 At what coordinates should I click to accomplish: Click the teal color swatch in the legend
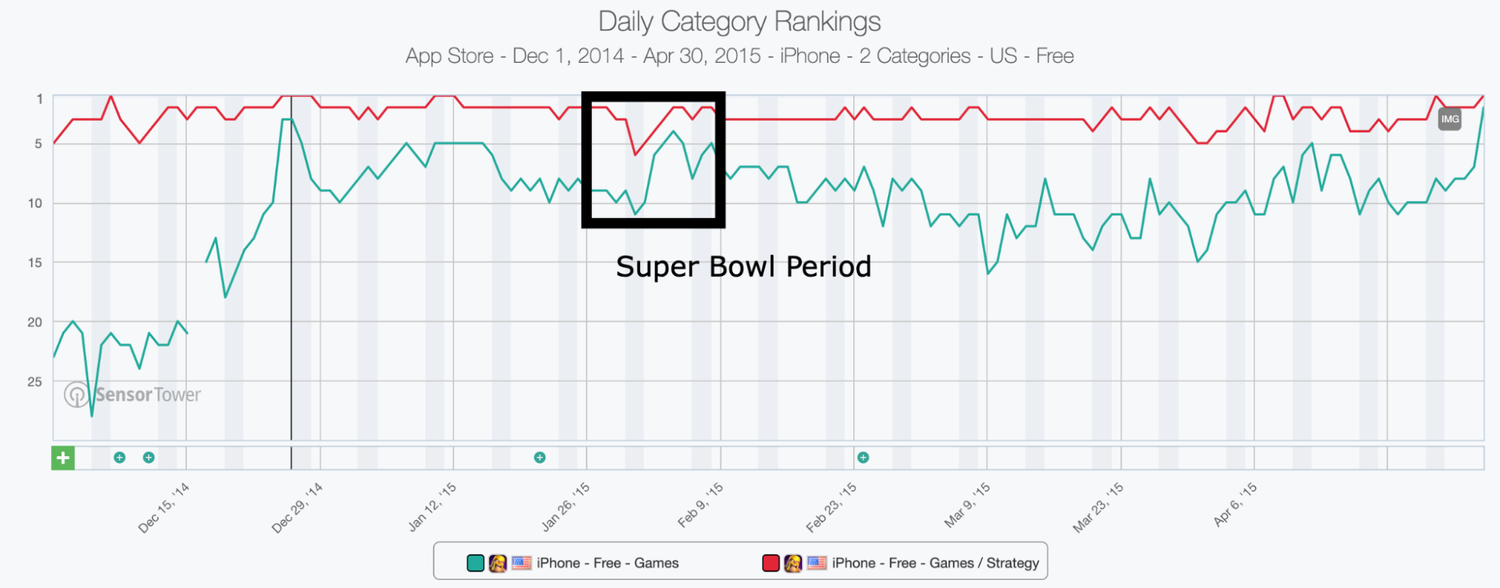(x=475, y=563)
